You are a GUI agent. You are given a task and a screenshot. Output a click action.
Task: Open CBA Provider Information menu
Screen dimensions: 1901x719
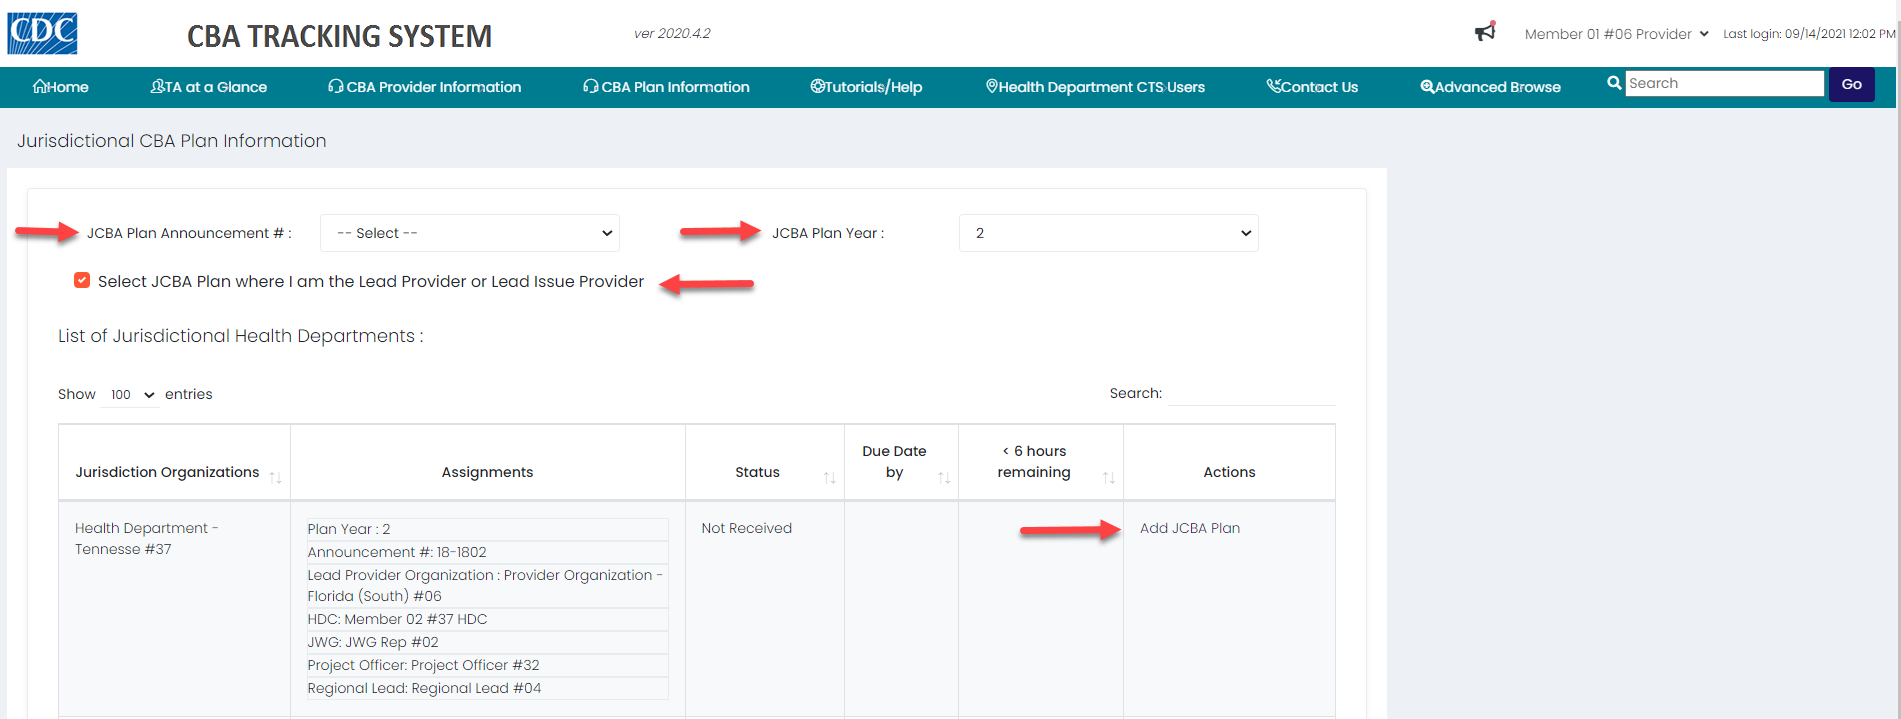(x=424, y=87)
